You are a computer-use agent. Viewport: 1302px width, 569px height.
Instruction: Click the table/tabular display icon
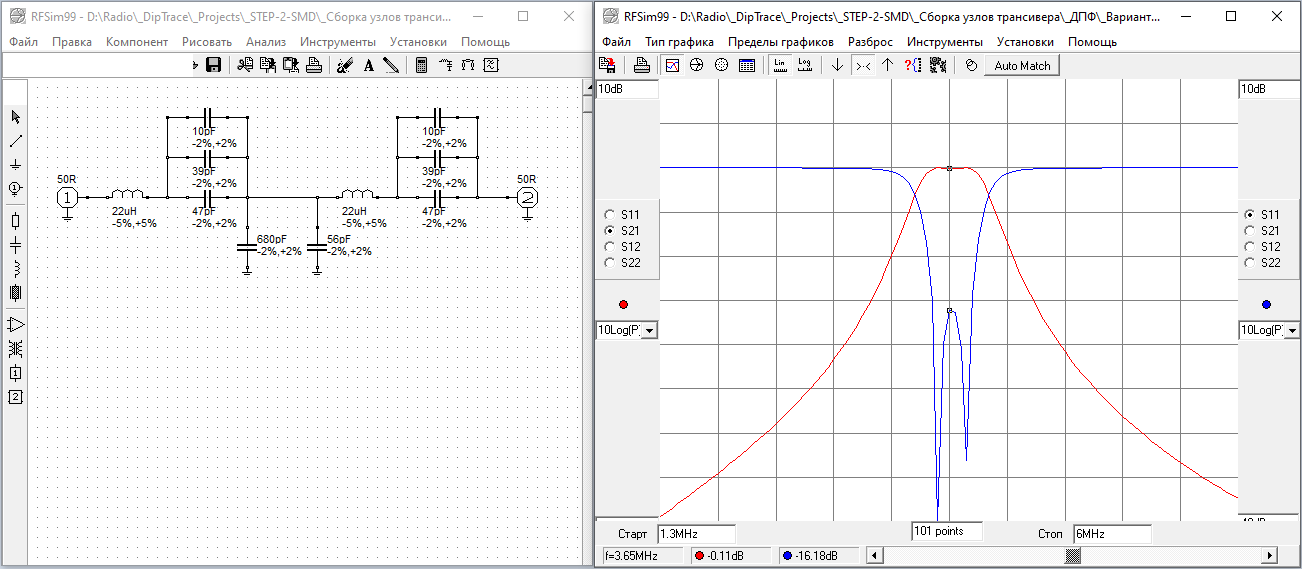pos(746,65)
